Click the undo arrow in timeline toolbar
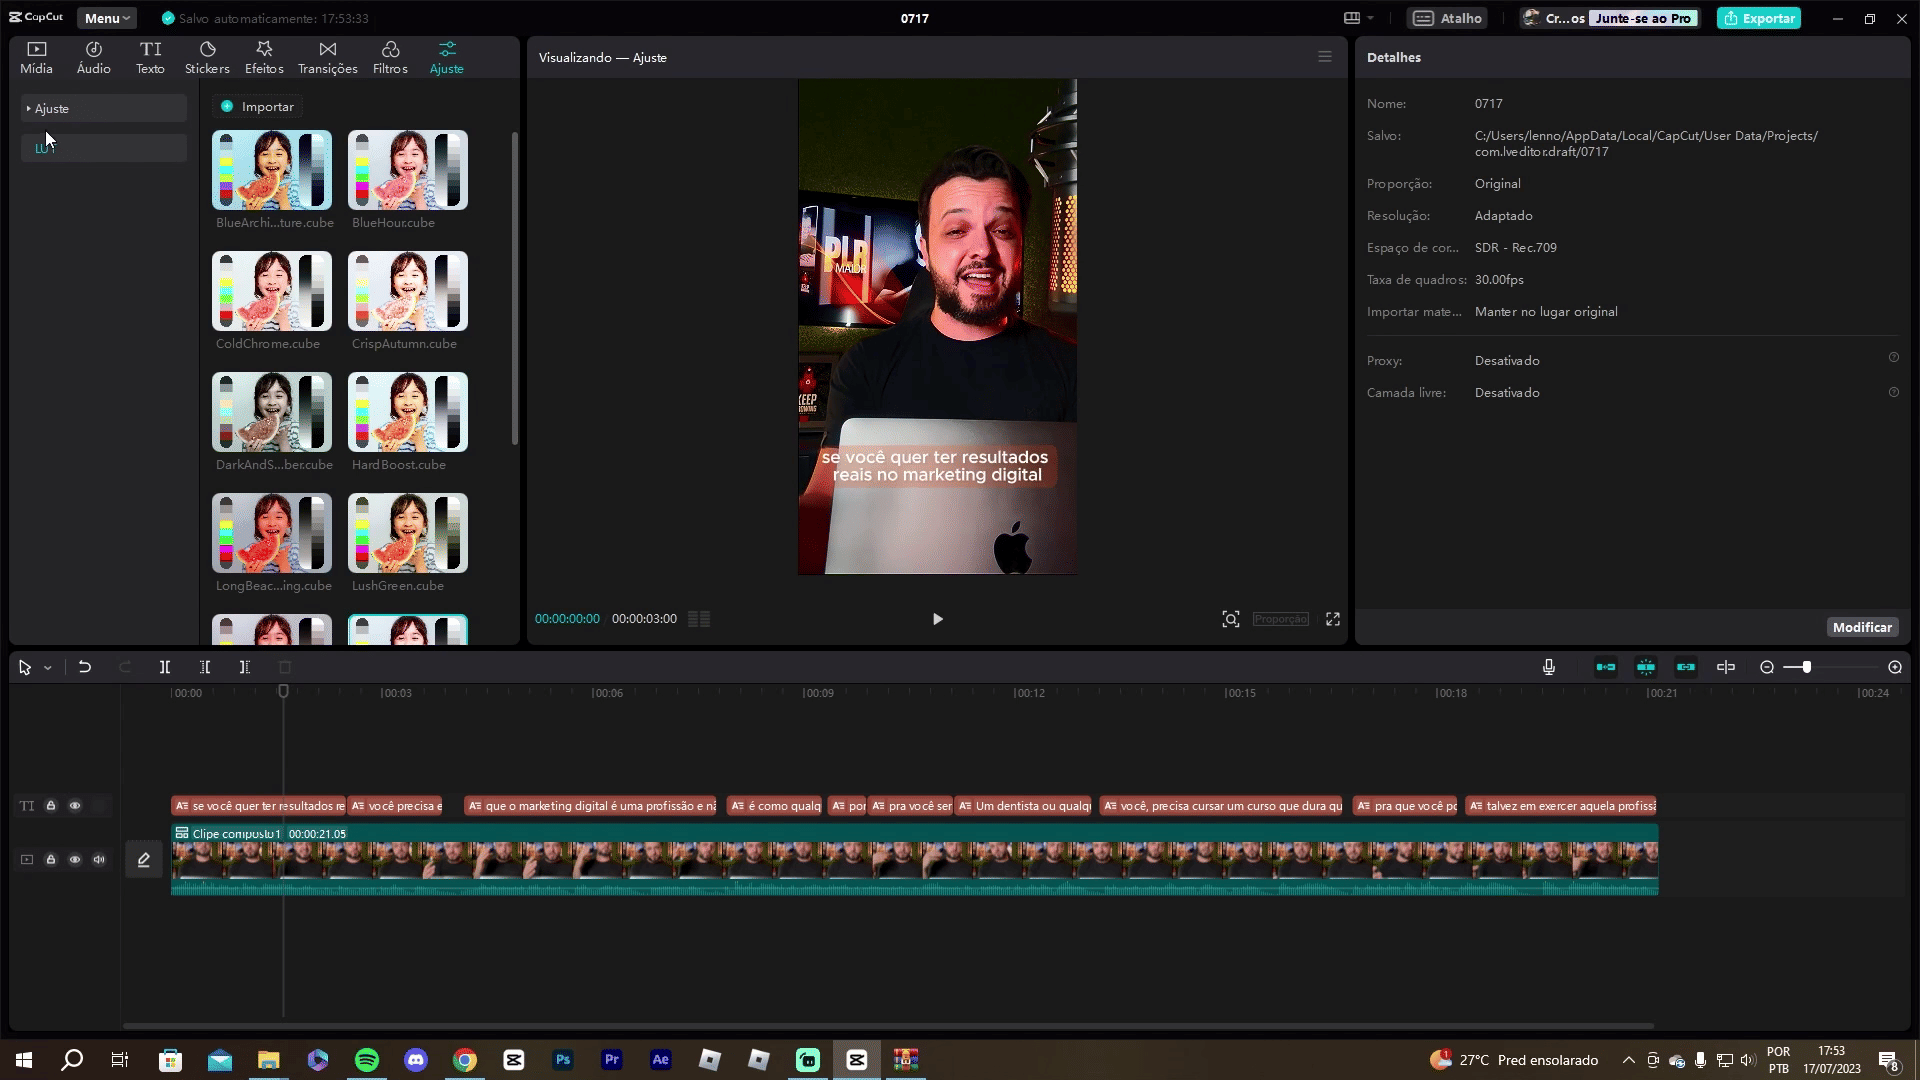 pos(85,667)
